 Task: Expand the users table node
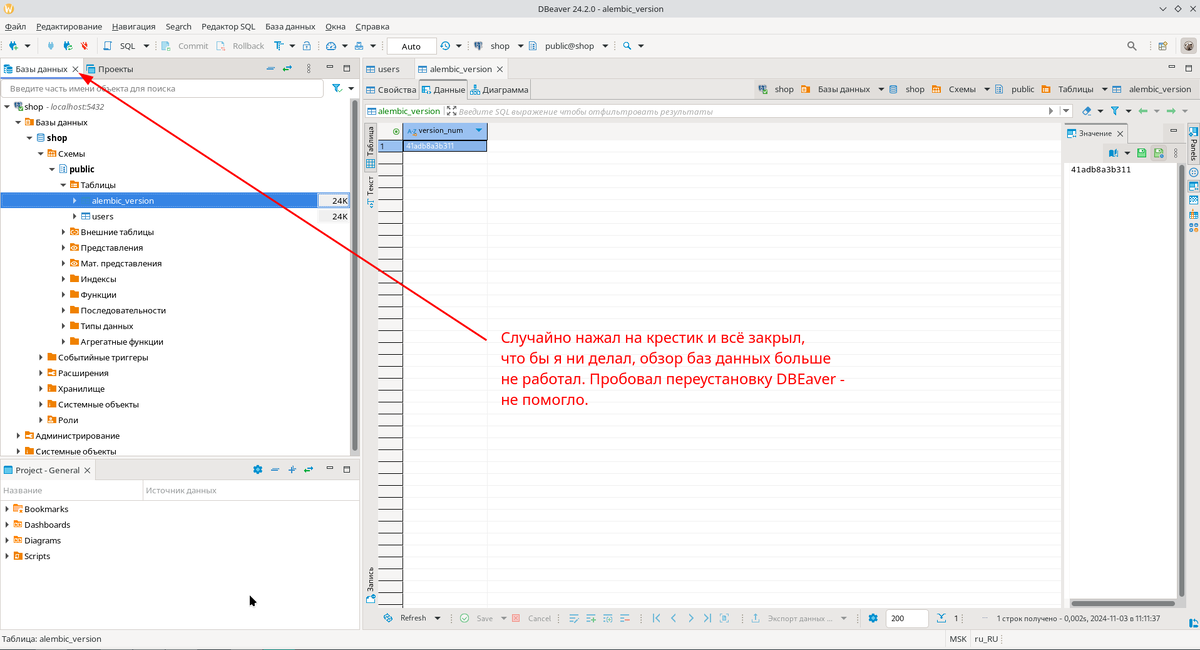[74, 216]
